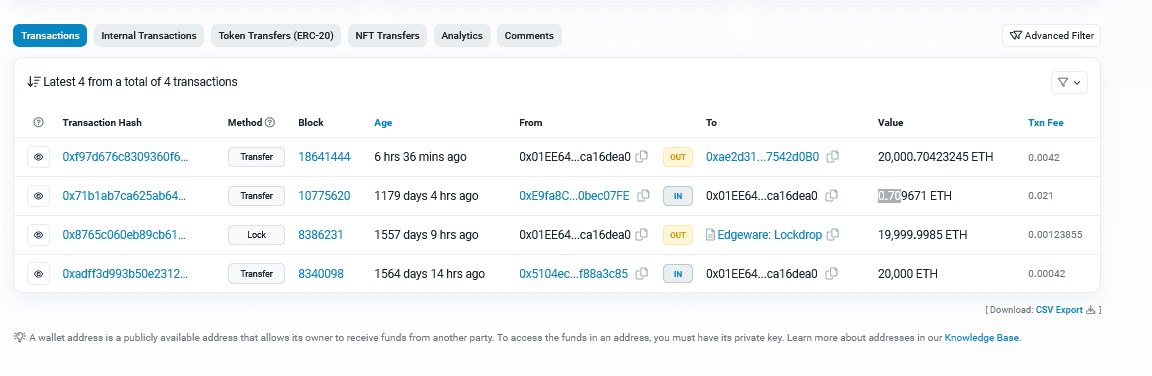Switch to the Internal Transactions tab

tap(149, 35)
